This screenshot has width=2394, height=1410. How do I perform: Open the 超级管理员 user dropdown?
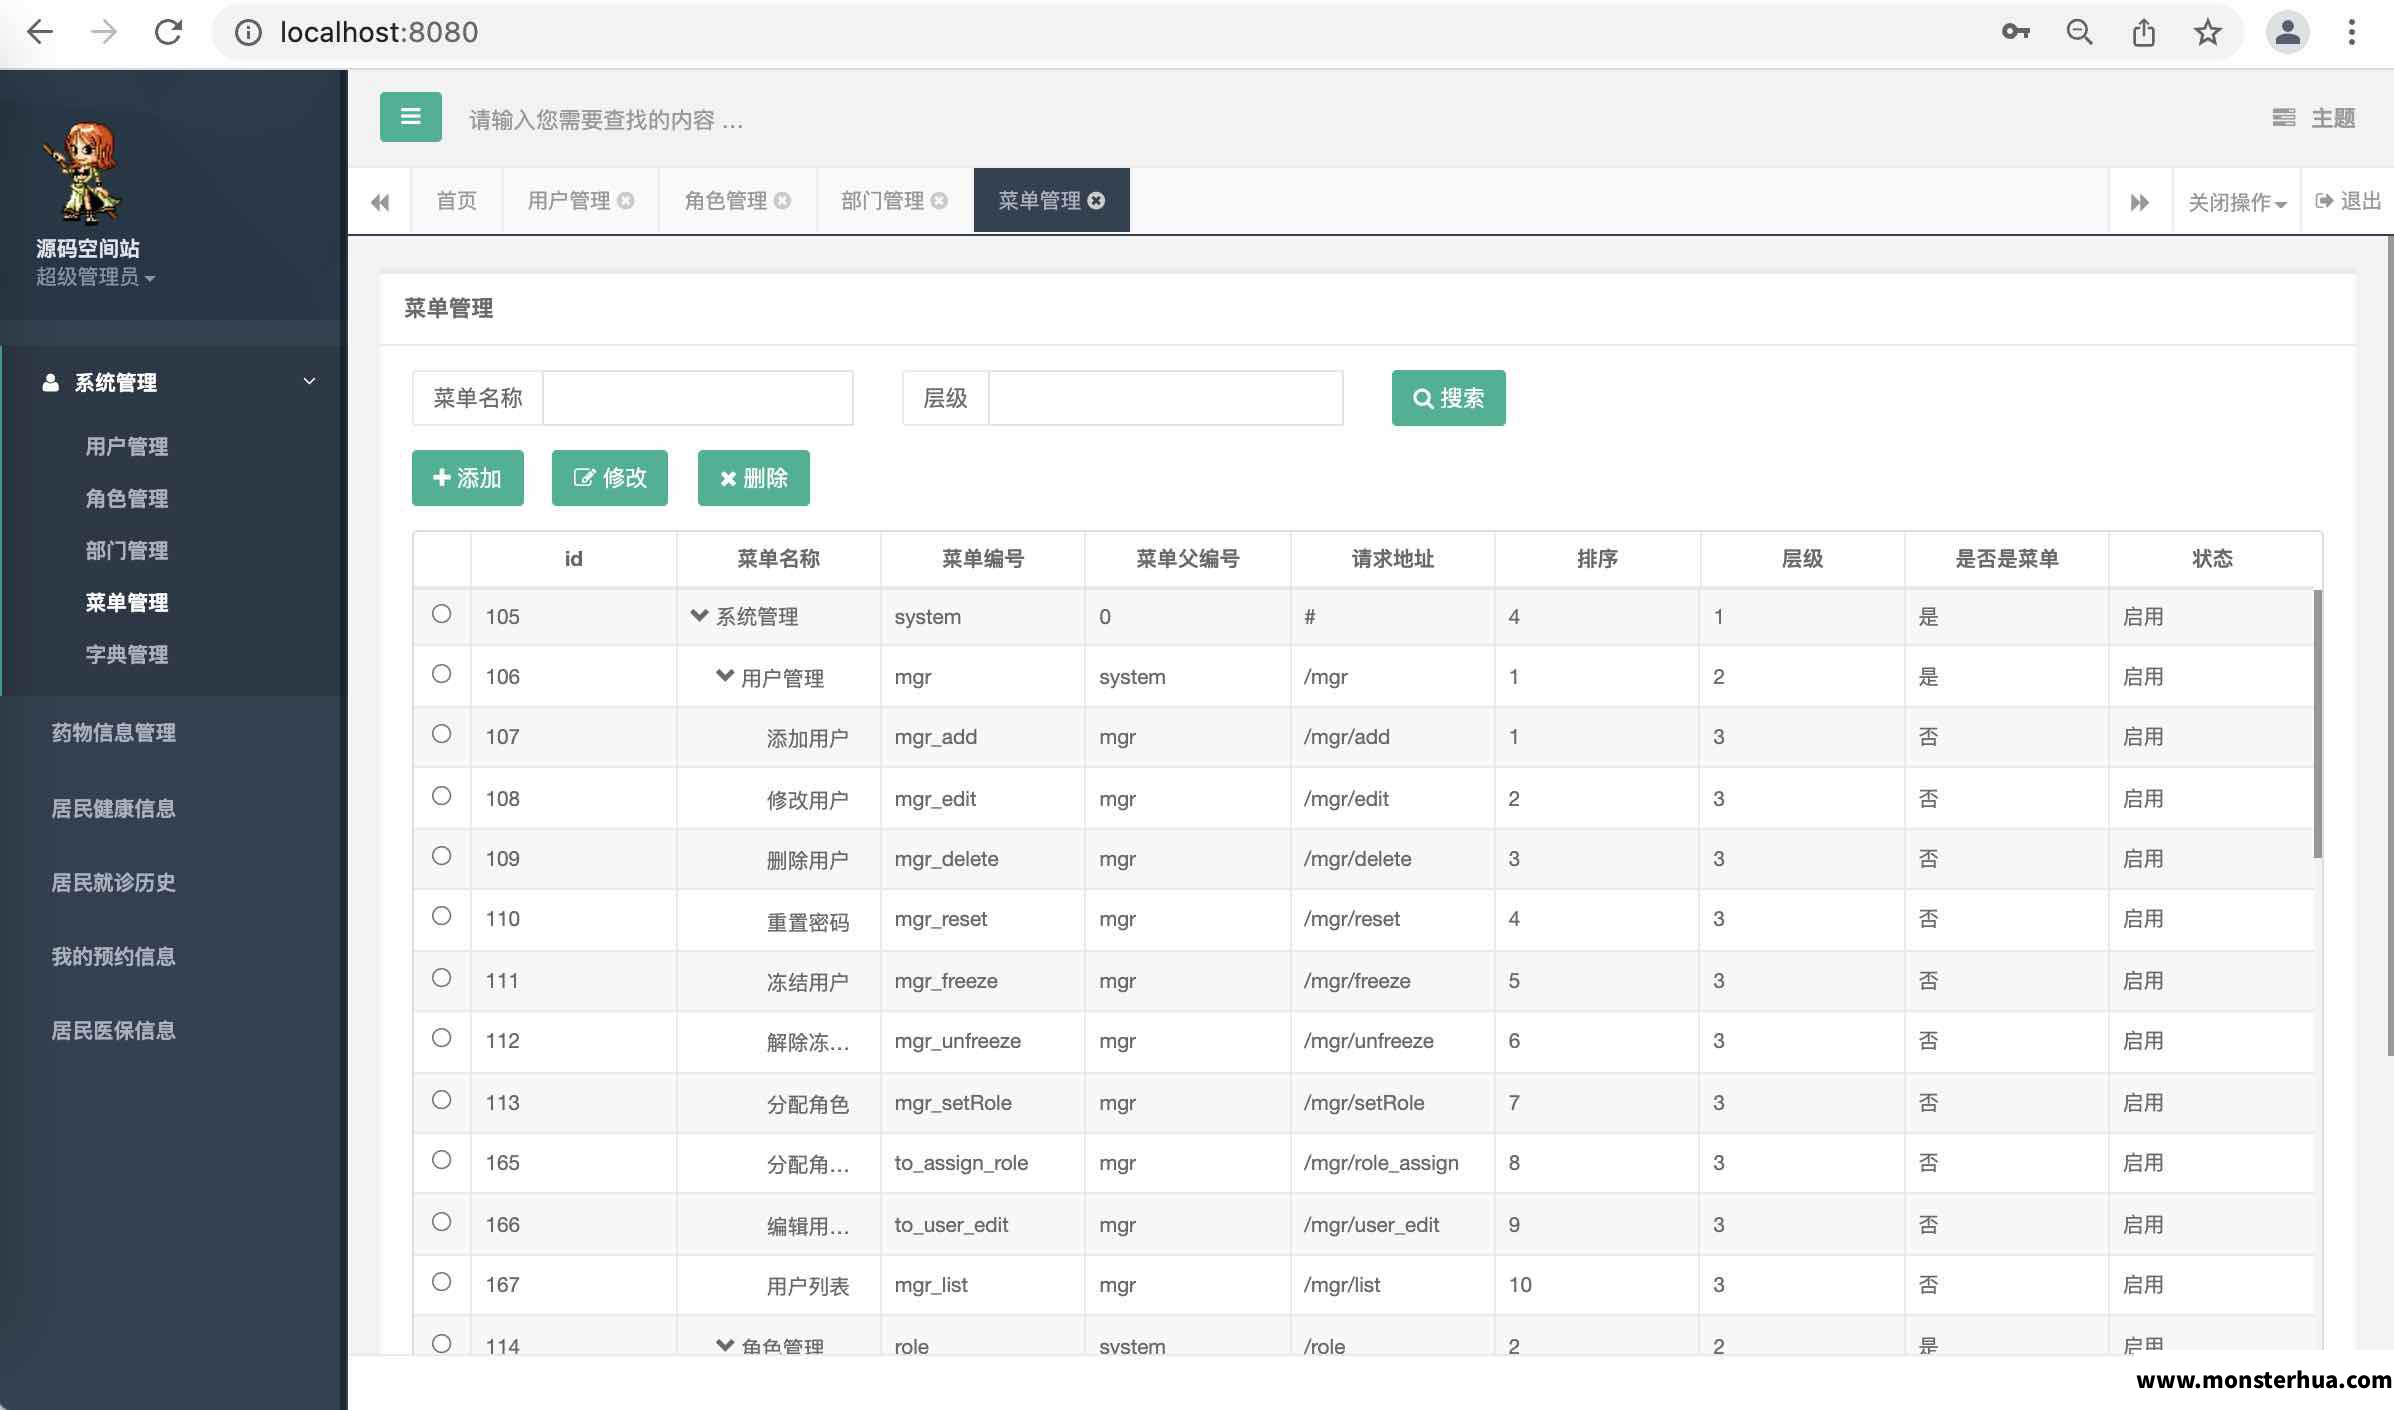coord(95,277)
